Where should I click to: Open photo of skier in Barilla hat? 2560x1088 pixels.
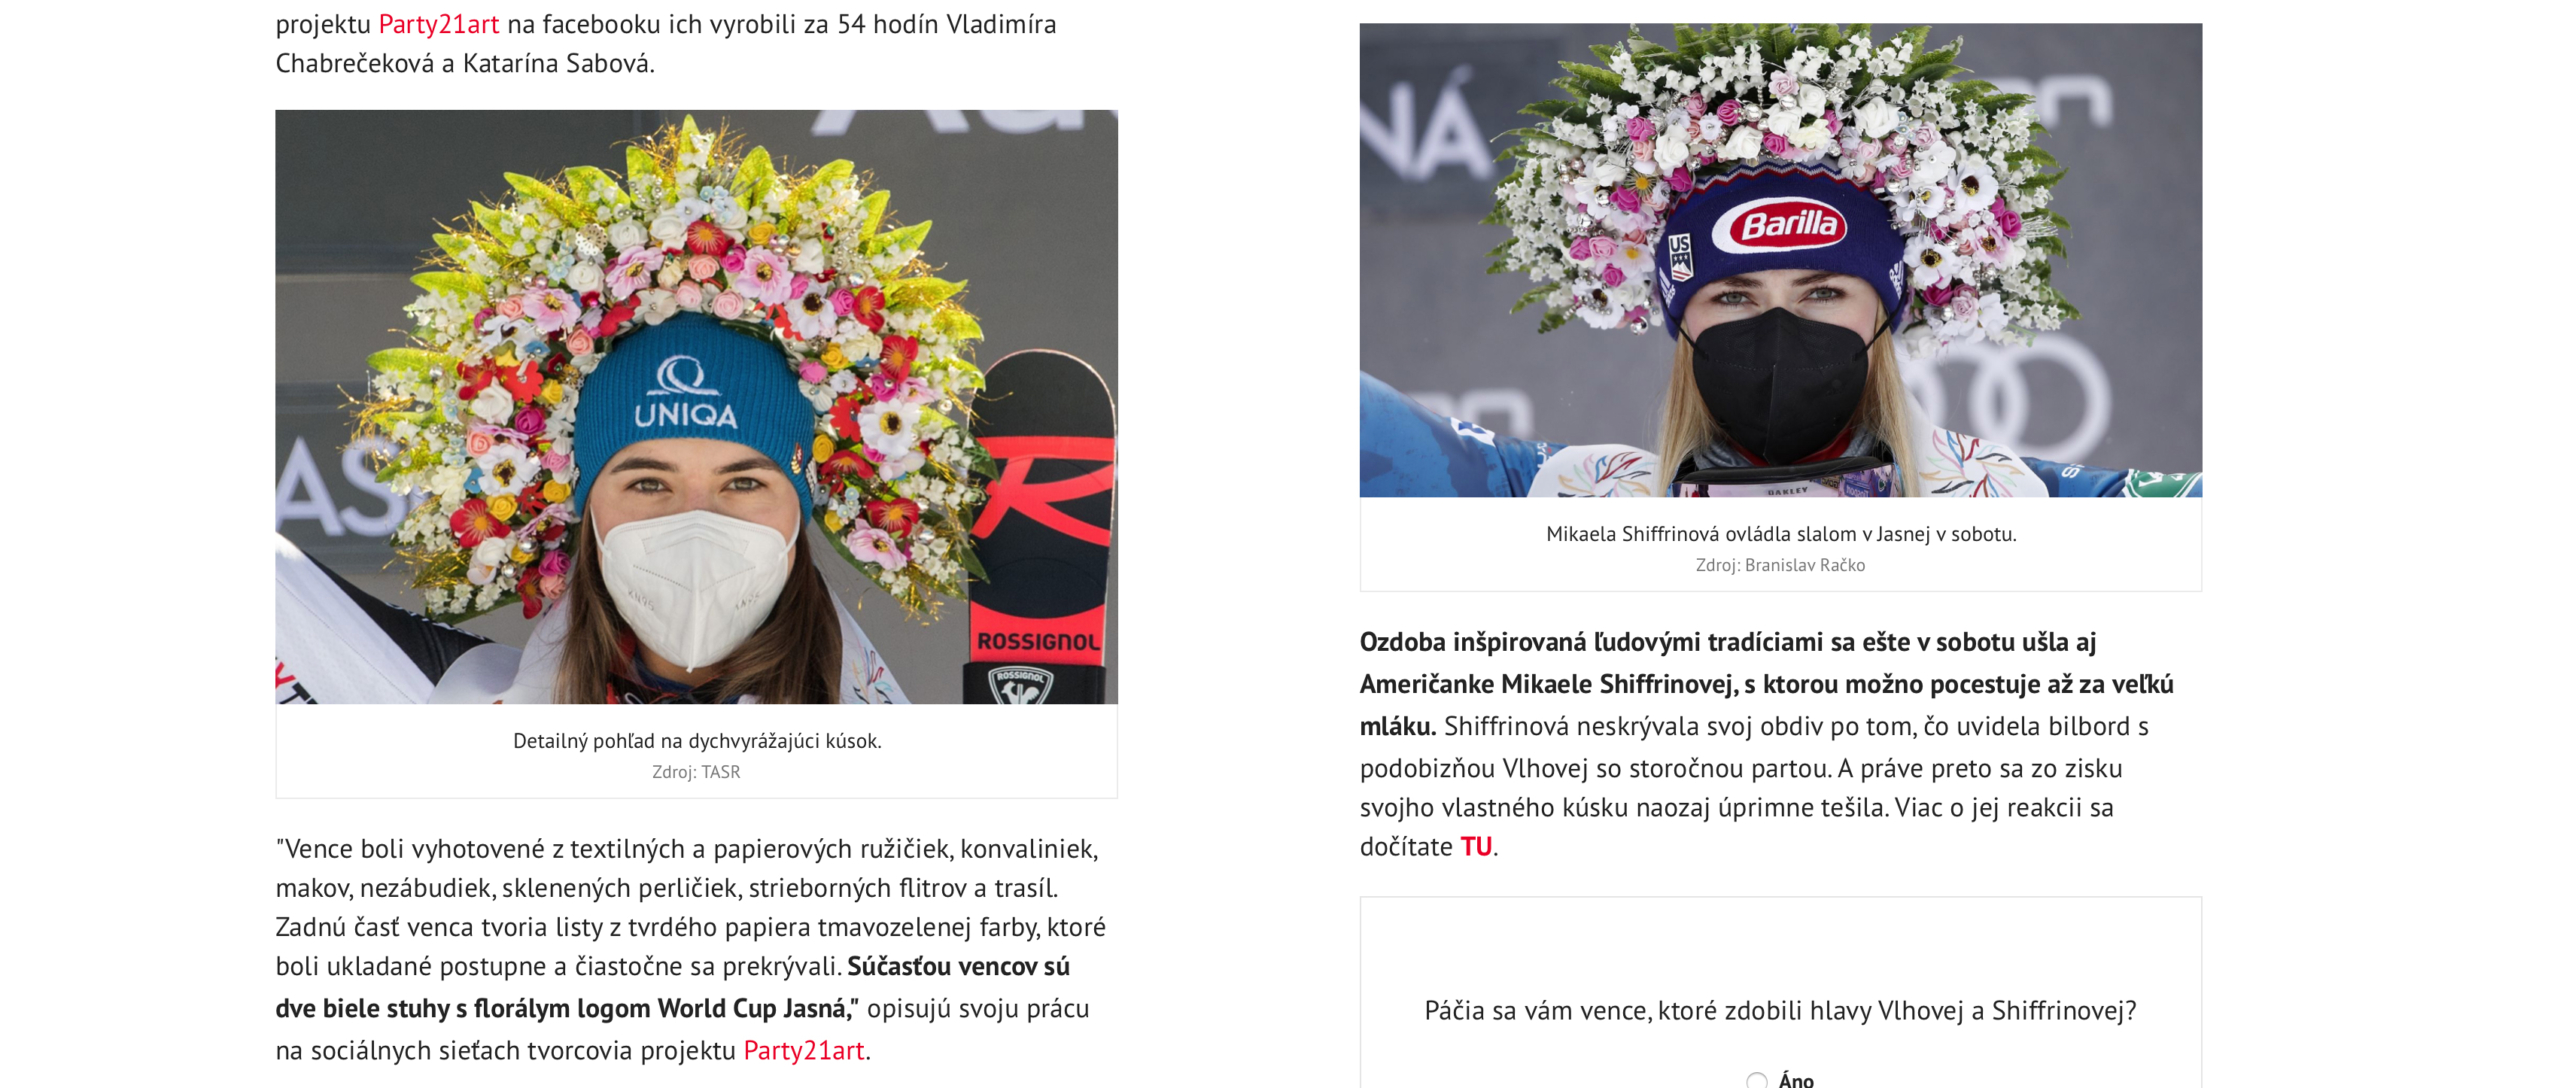[x=1780, y=260]
